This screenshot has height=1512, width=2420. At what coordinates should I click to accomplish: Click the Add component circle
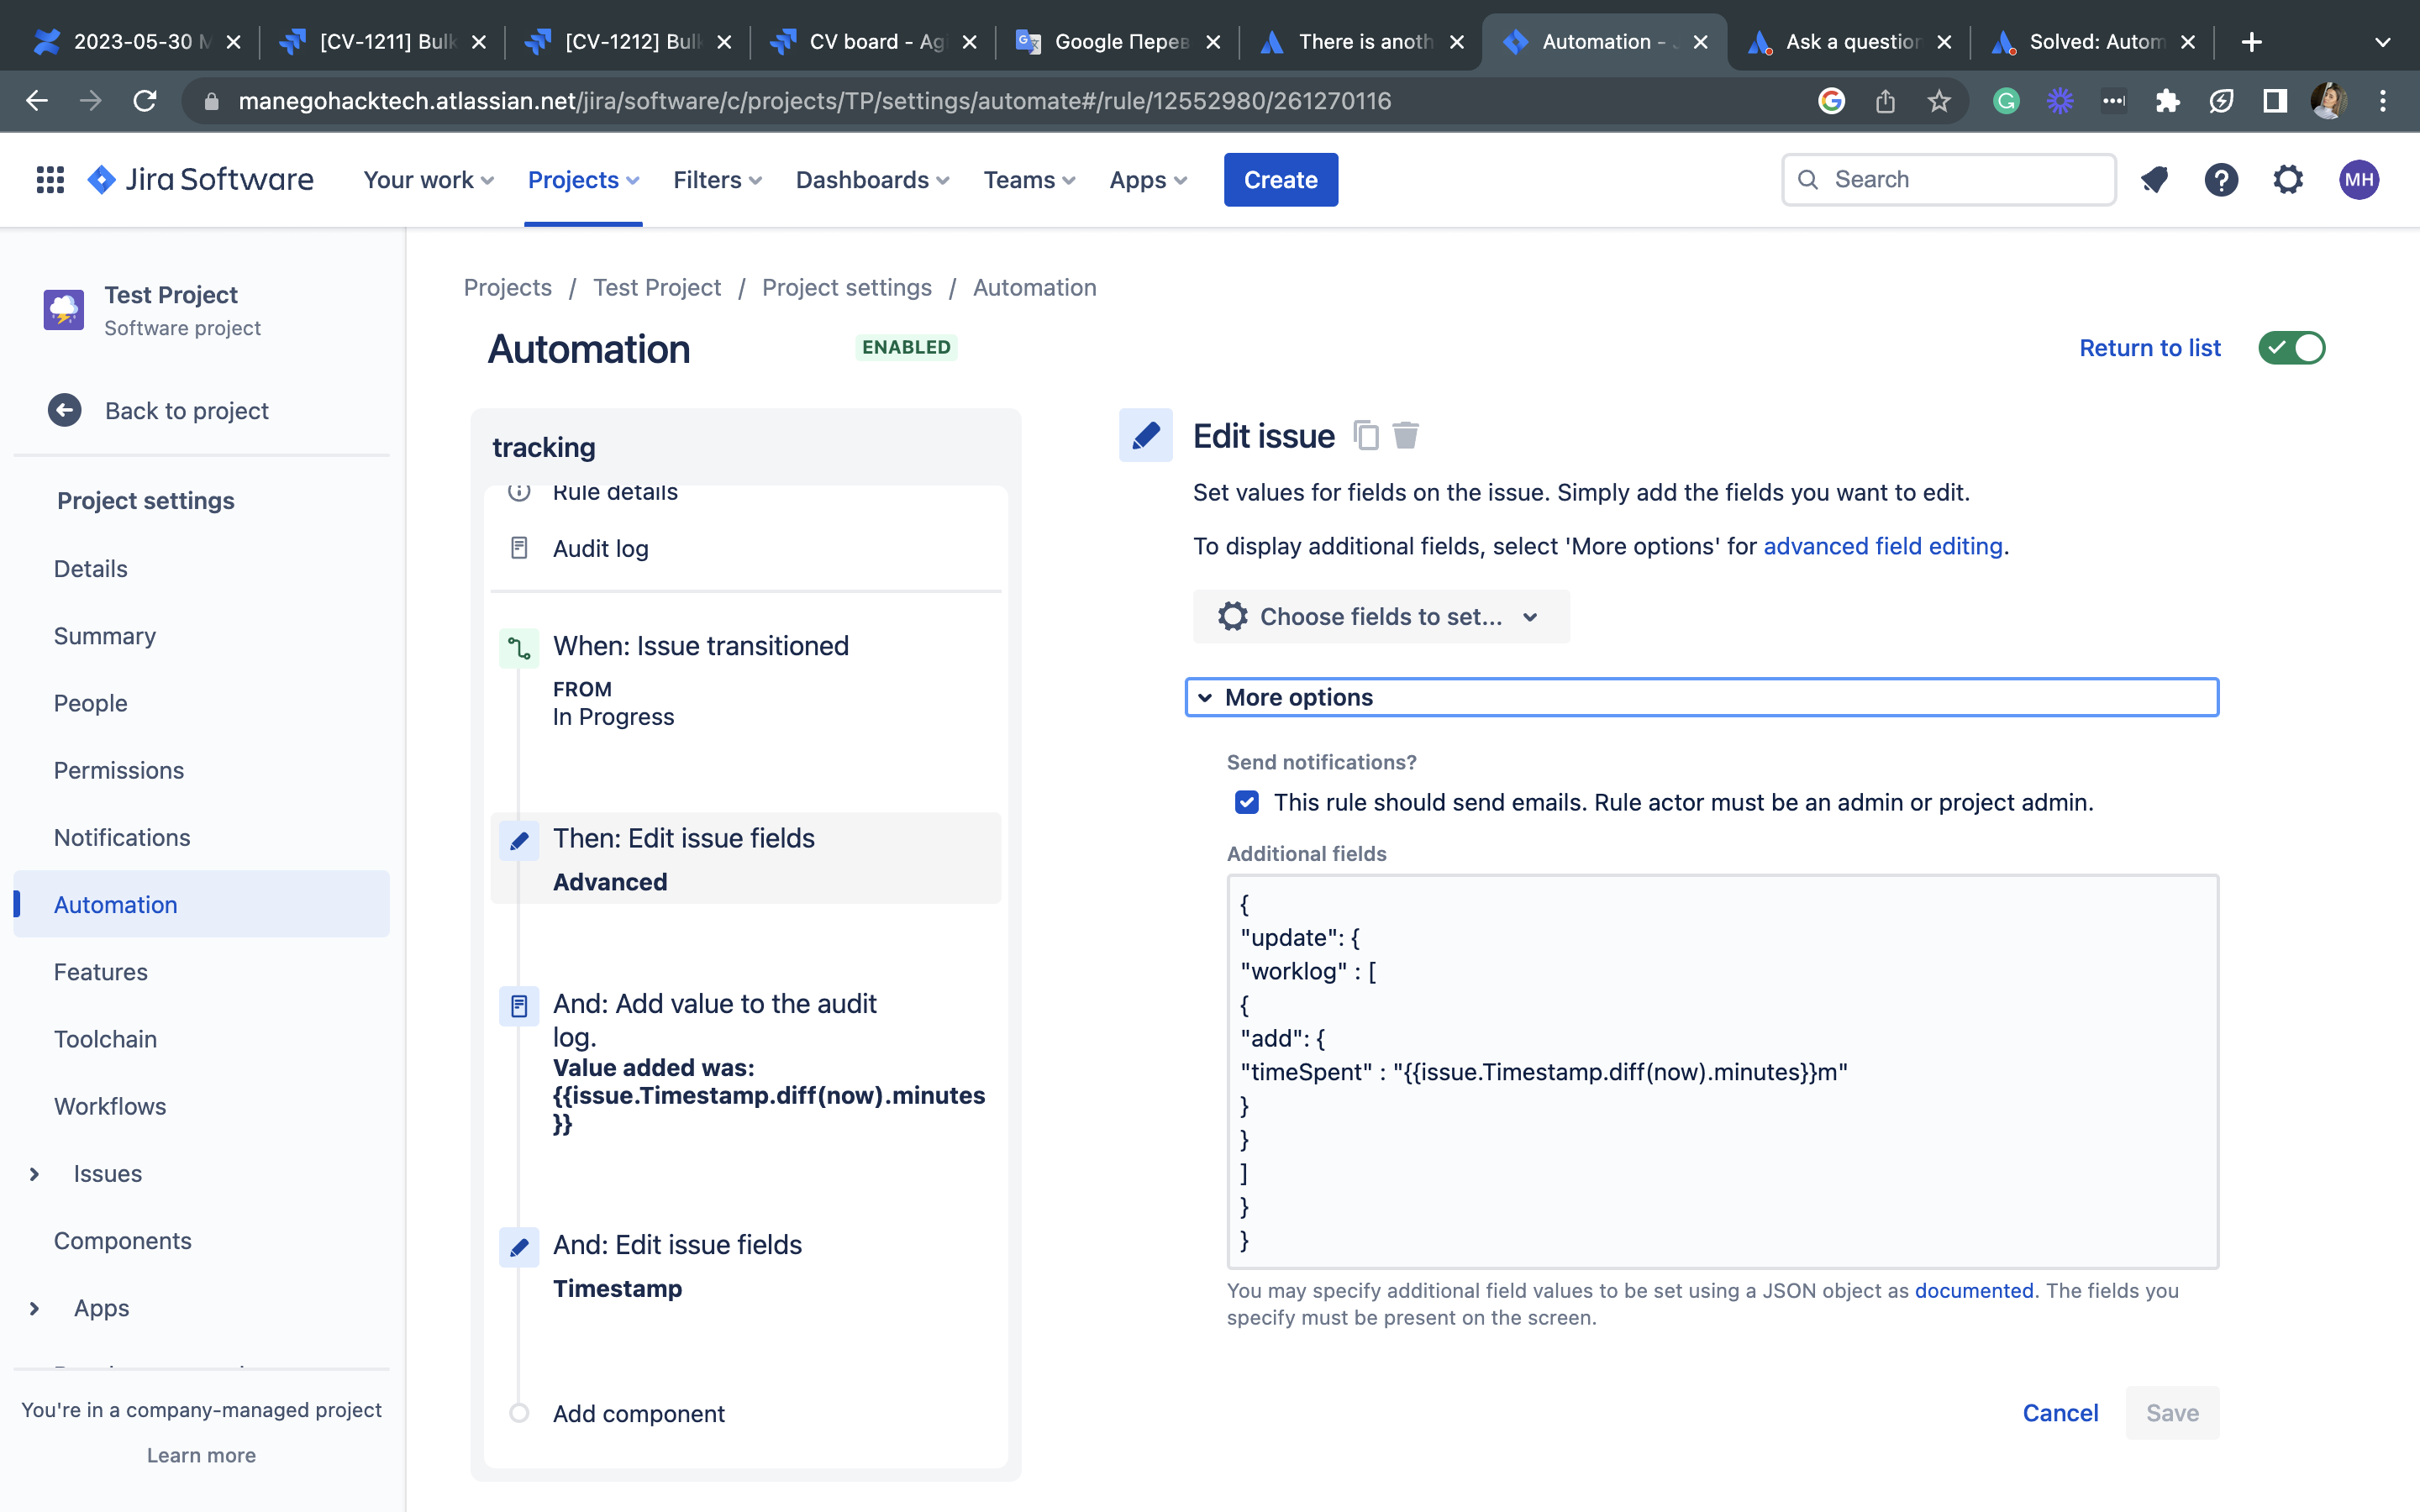coord(519,1413)
